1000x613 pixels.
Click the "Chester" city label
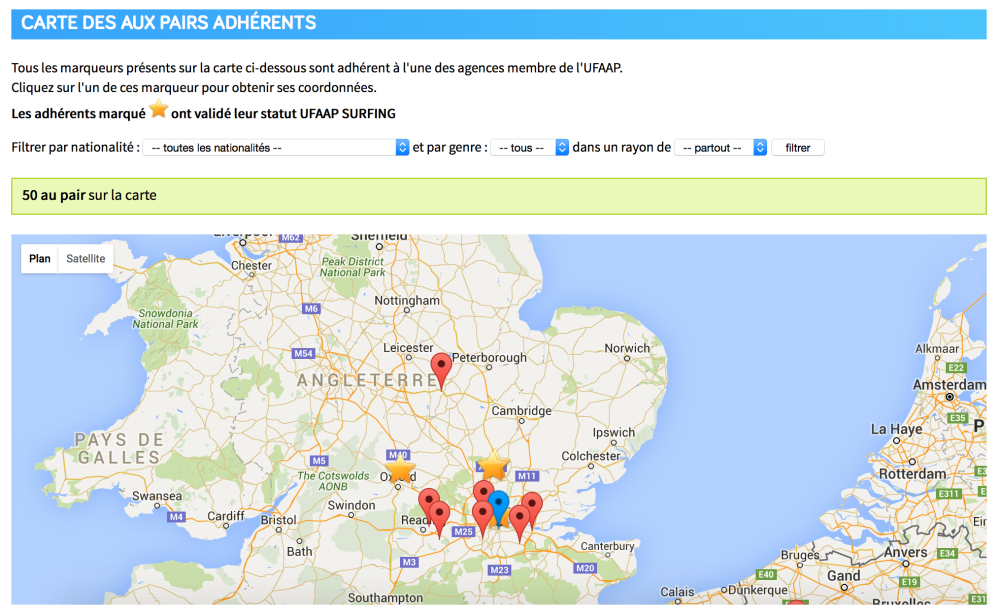(251, 265)
